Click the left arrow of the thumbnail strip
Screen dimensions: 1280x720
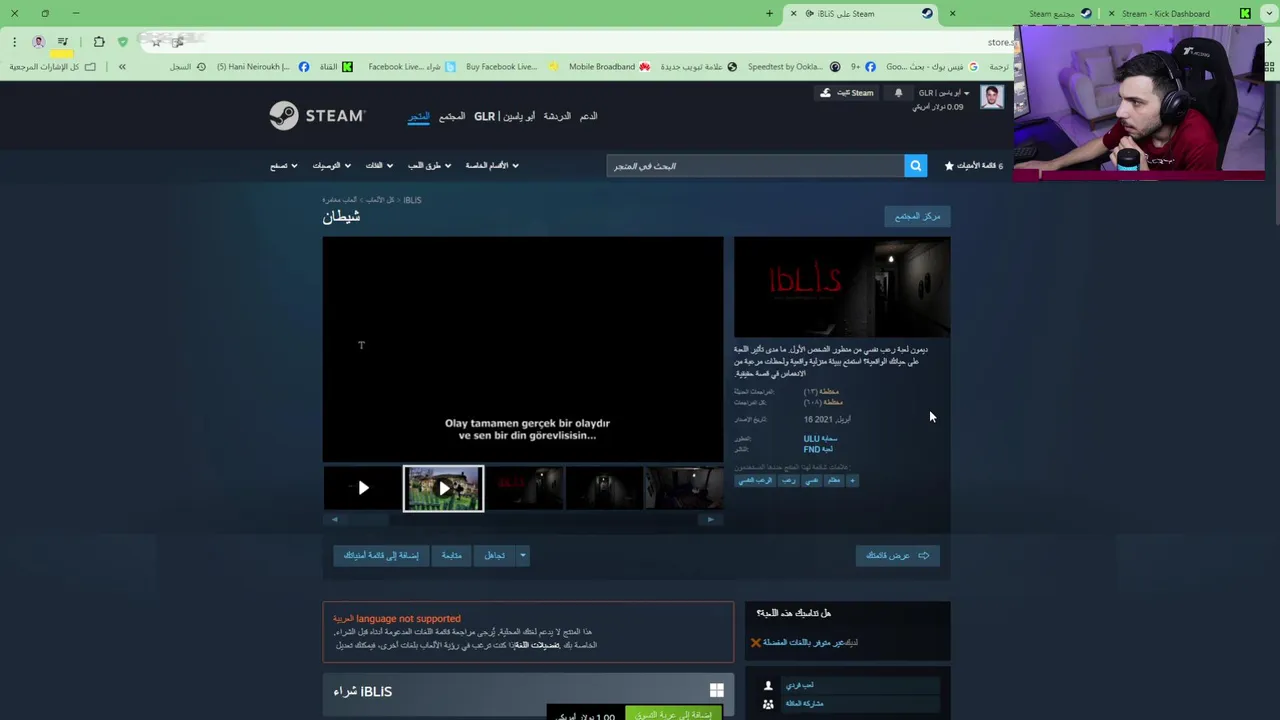(334, 519)
